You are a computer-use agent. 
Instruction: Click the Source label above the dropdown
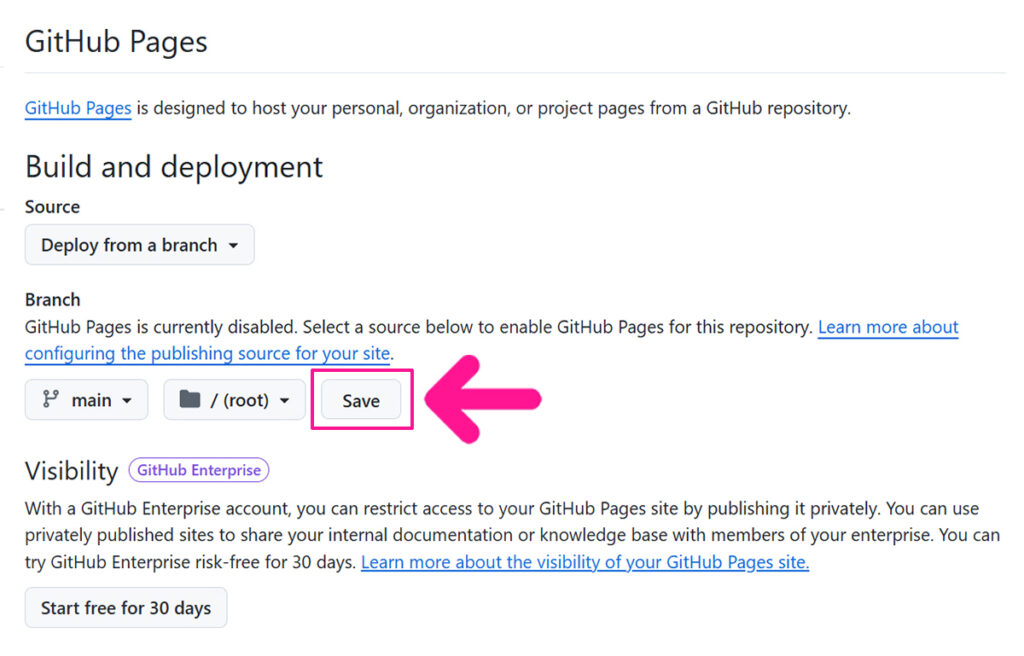pos(52,207)
